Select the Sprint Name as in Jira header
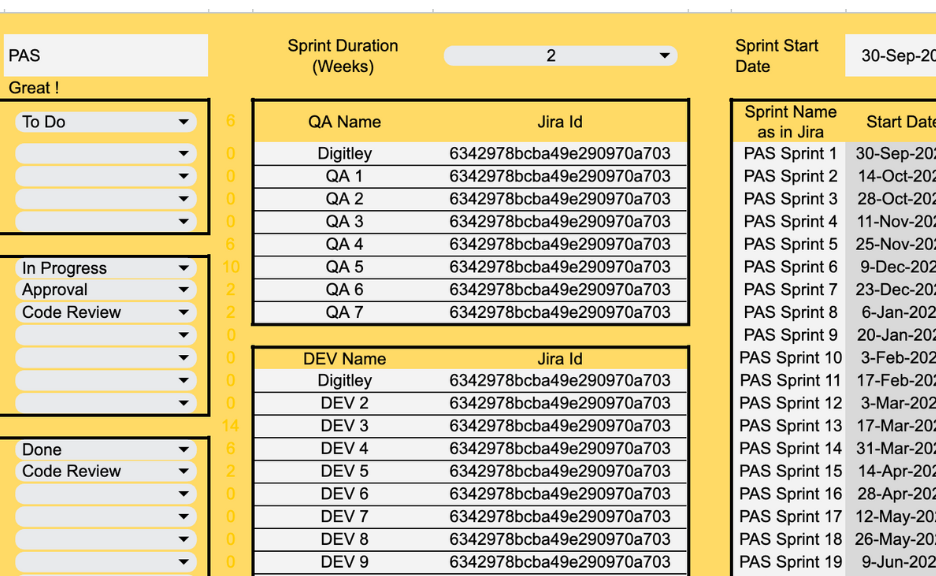The height and width of the screenshot is (576, 936). coord(790,122)
